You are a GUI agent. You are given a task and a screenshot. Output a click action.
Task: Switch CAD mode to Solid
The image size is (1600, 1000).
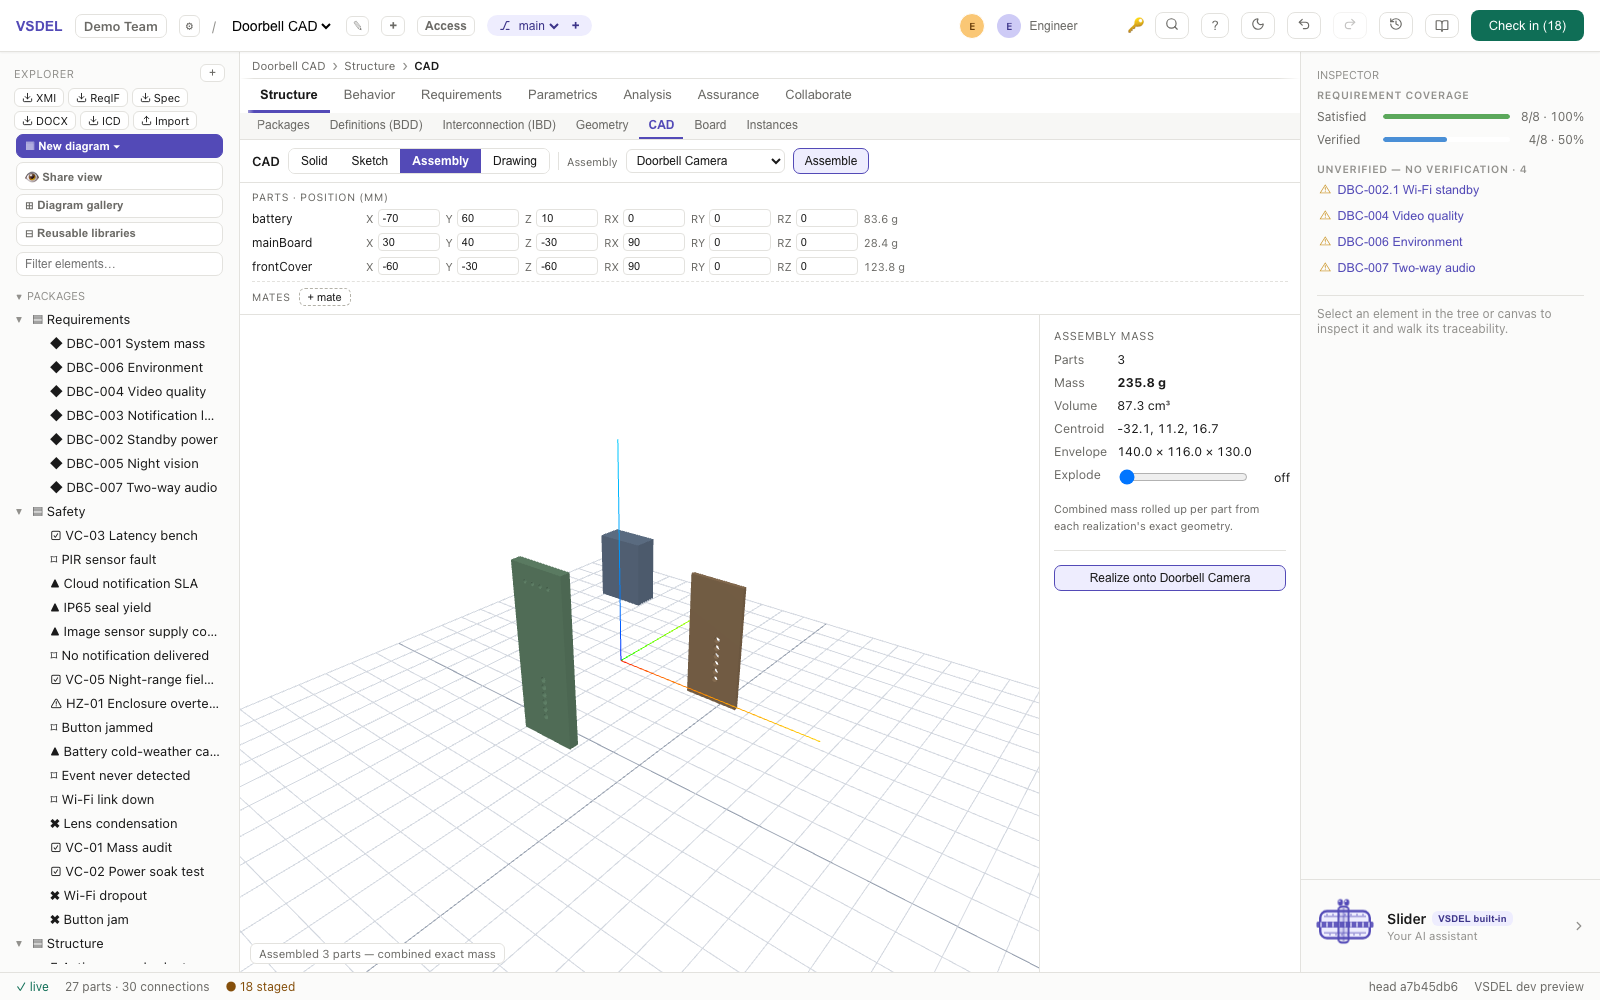pos(314,161)
